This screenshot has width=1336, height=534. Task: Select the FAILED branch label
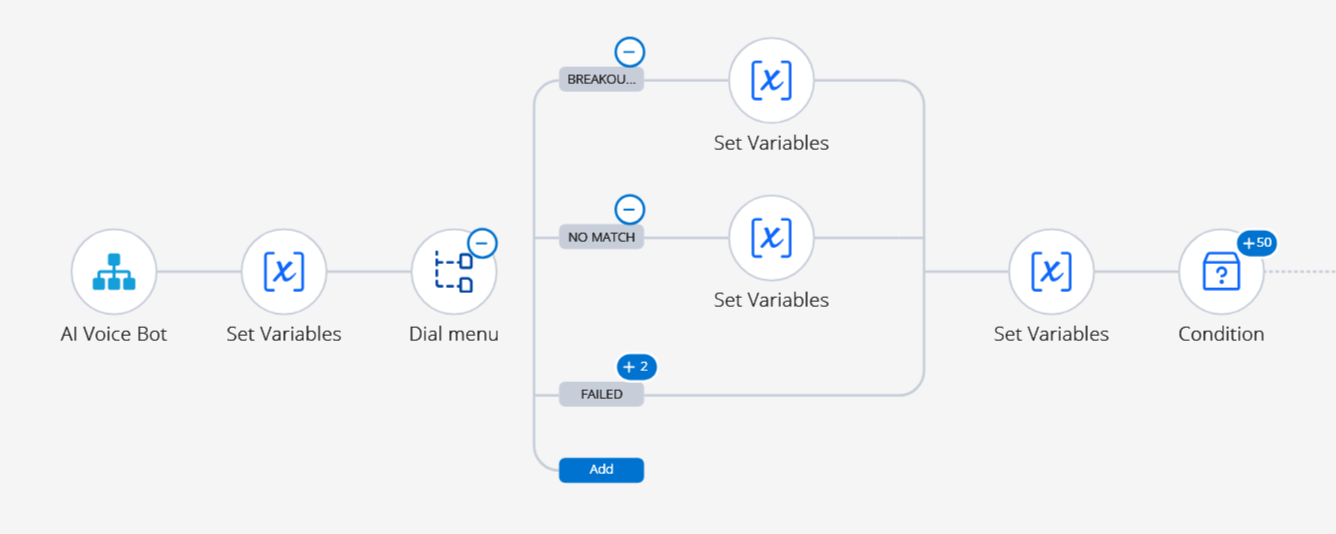pyautogui.click(x=601, y=394)
